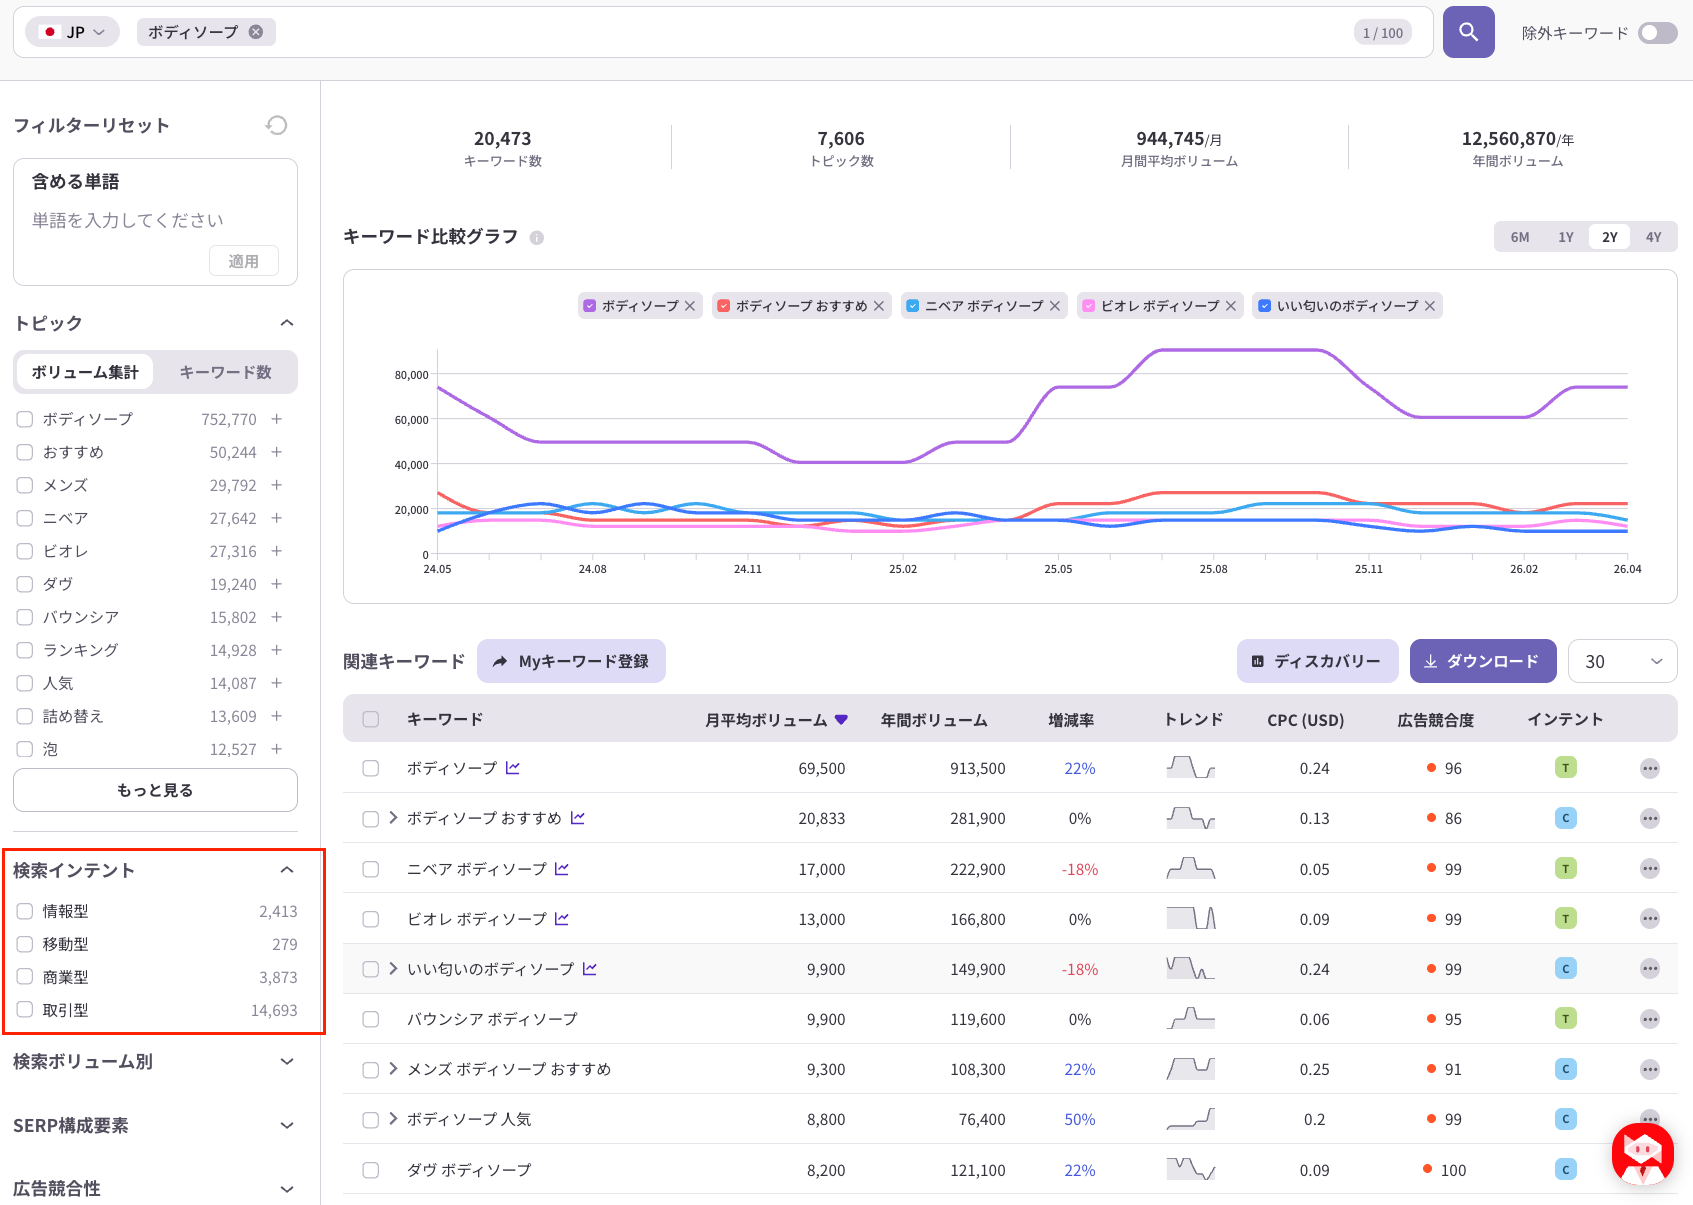This screenshot has height=1205, width=1693.
Task: Open more options for ニベア ボディソープ row
Action: (x=1650, y=869)
